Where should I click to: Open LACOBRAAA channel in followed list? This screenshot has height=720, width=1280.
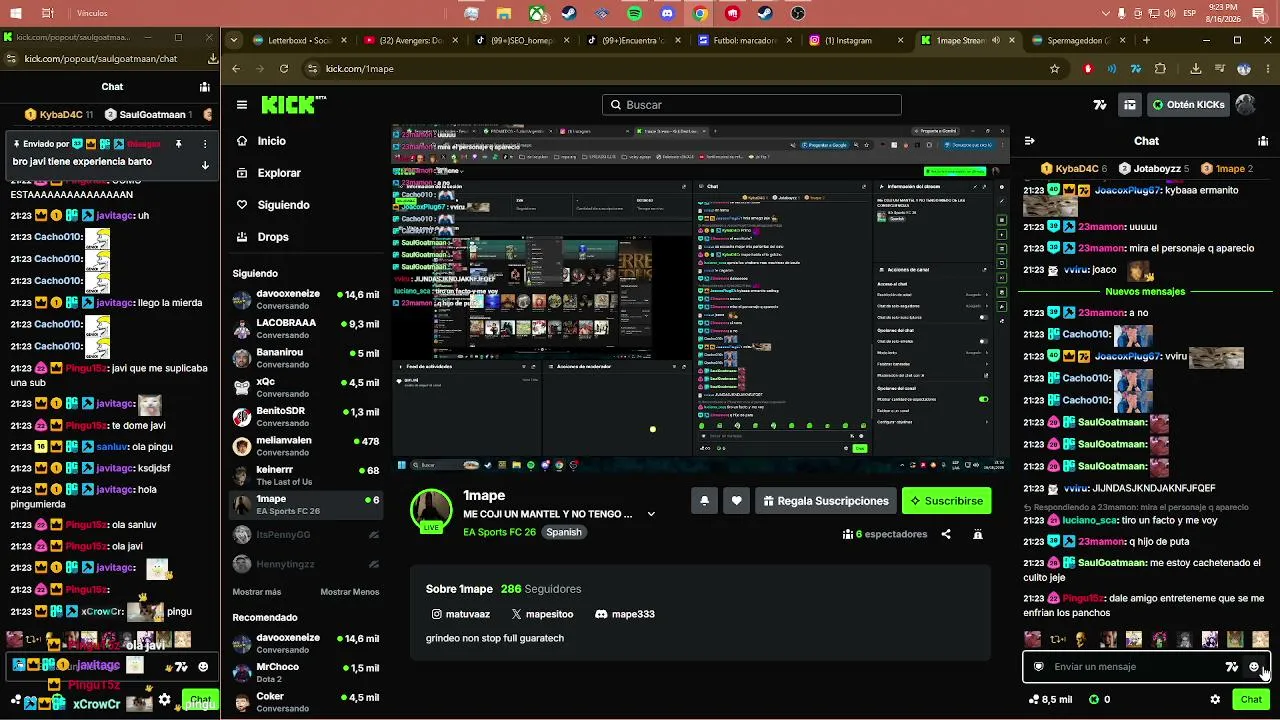[306, 329]
